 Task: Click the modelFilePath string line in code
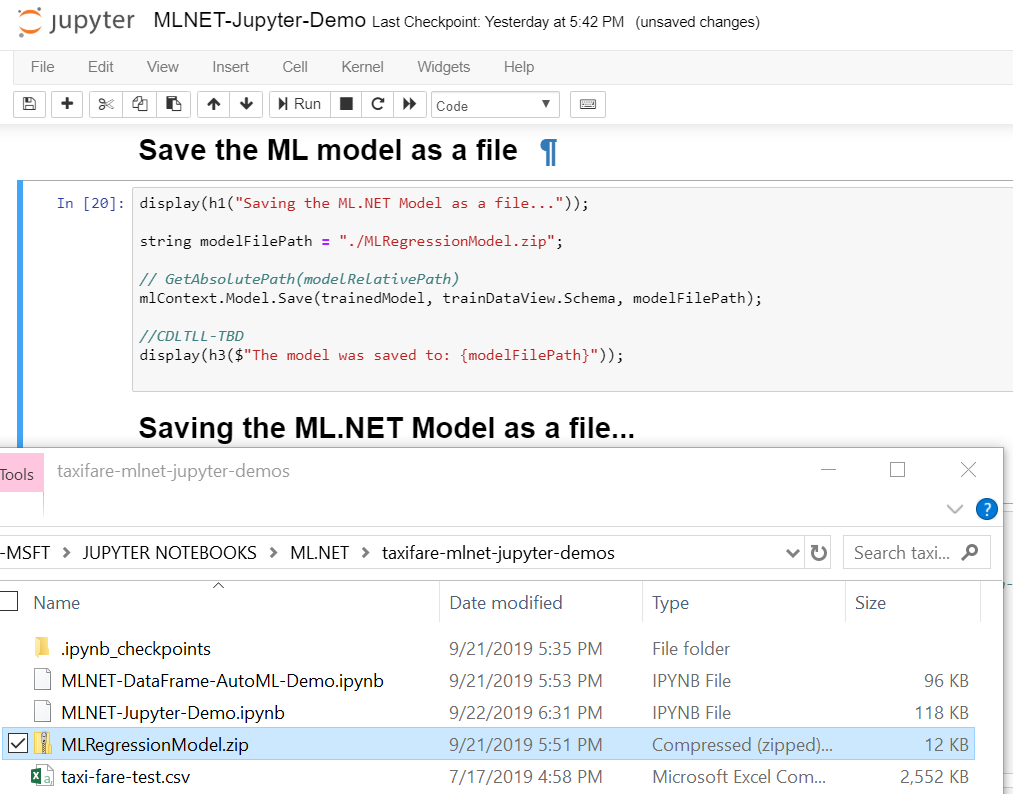point(351,242)
